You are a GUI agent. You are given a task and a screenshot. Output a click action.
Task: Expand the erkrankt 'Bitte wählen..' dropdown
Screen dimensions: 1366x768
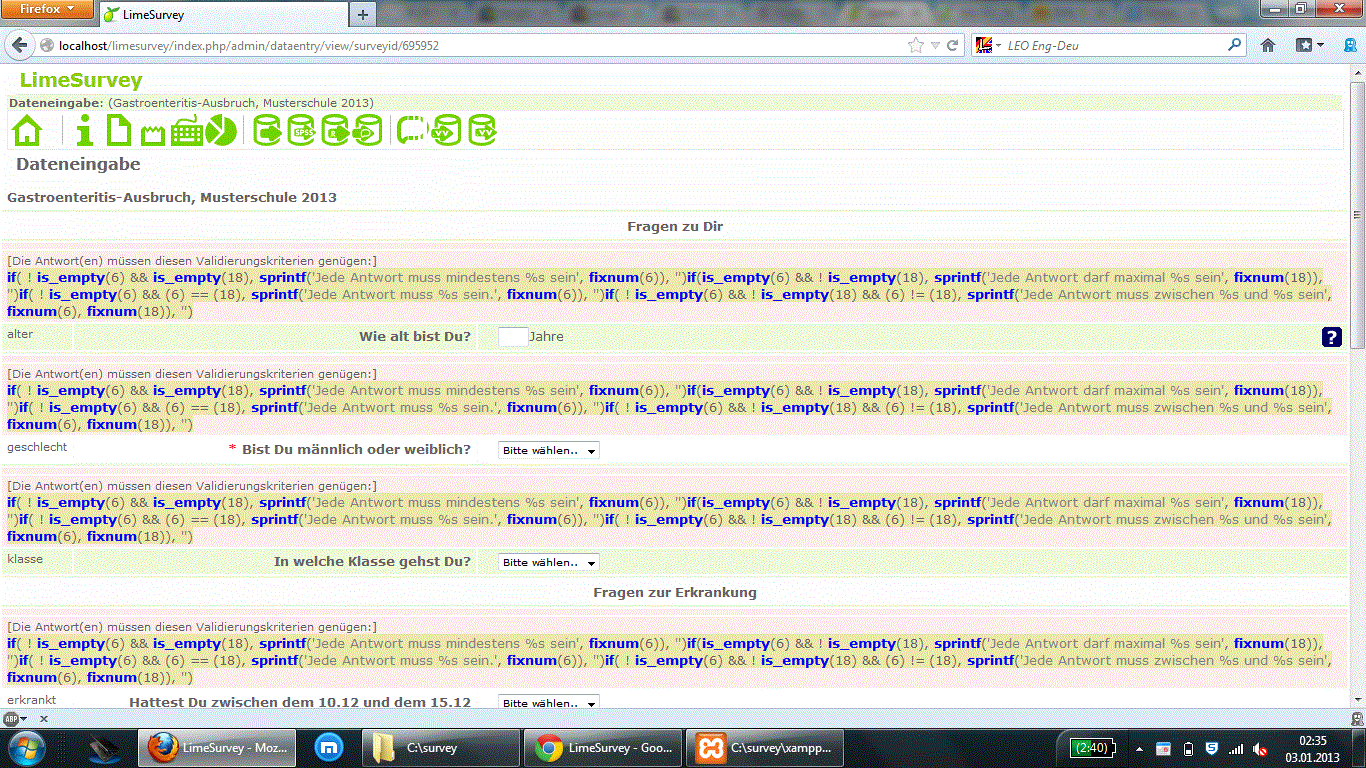click(x=548, y=703)
